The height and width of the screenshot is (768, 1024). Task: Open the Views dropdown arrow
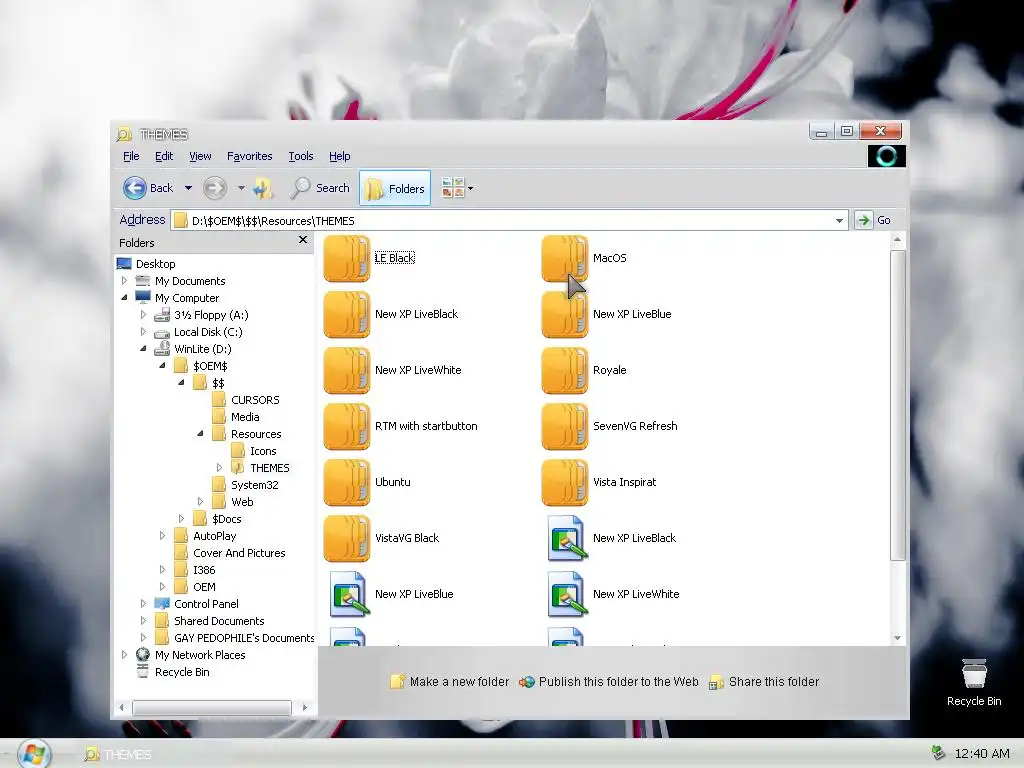tap(470, 189)
